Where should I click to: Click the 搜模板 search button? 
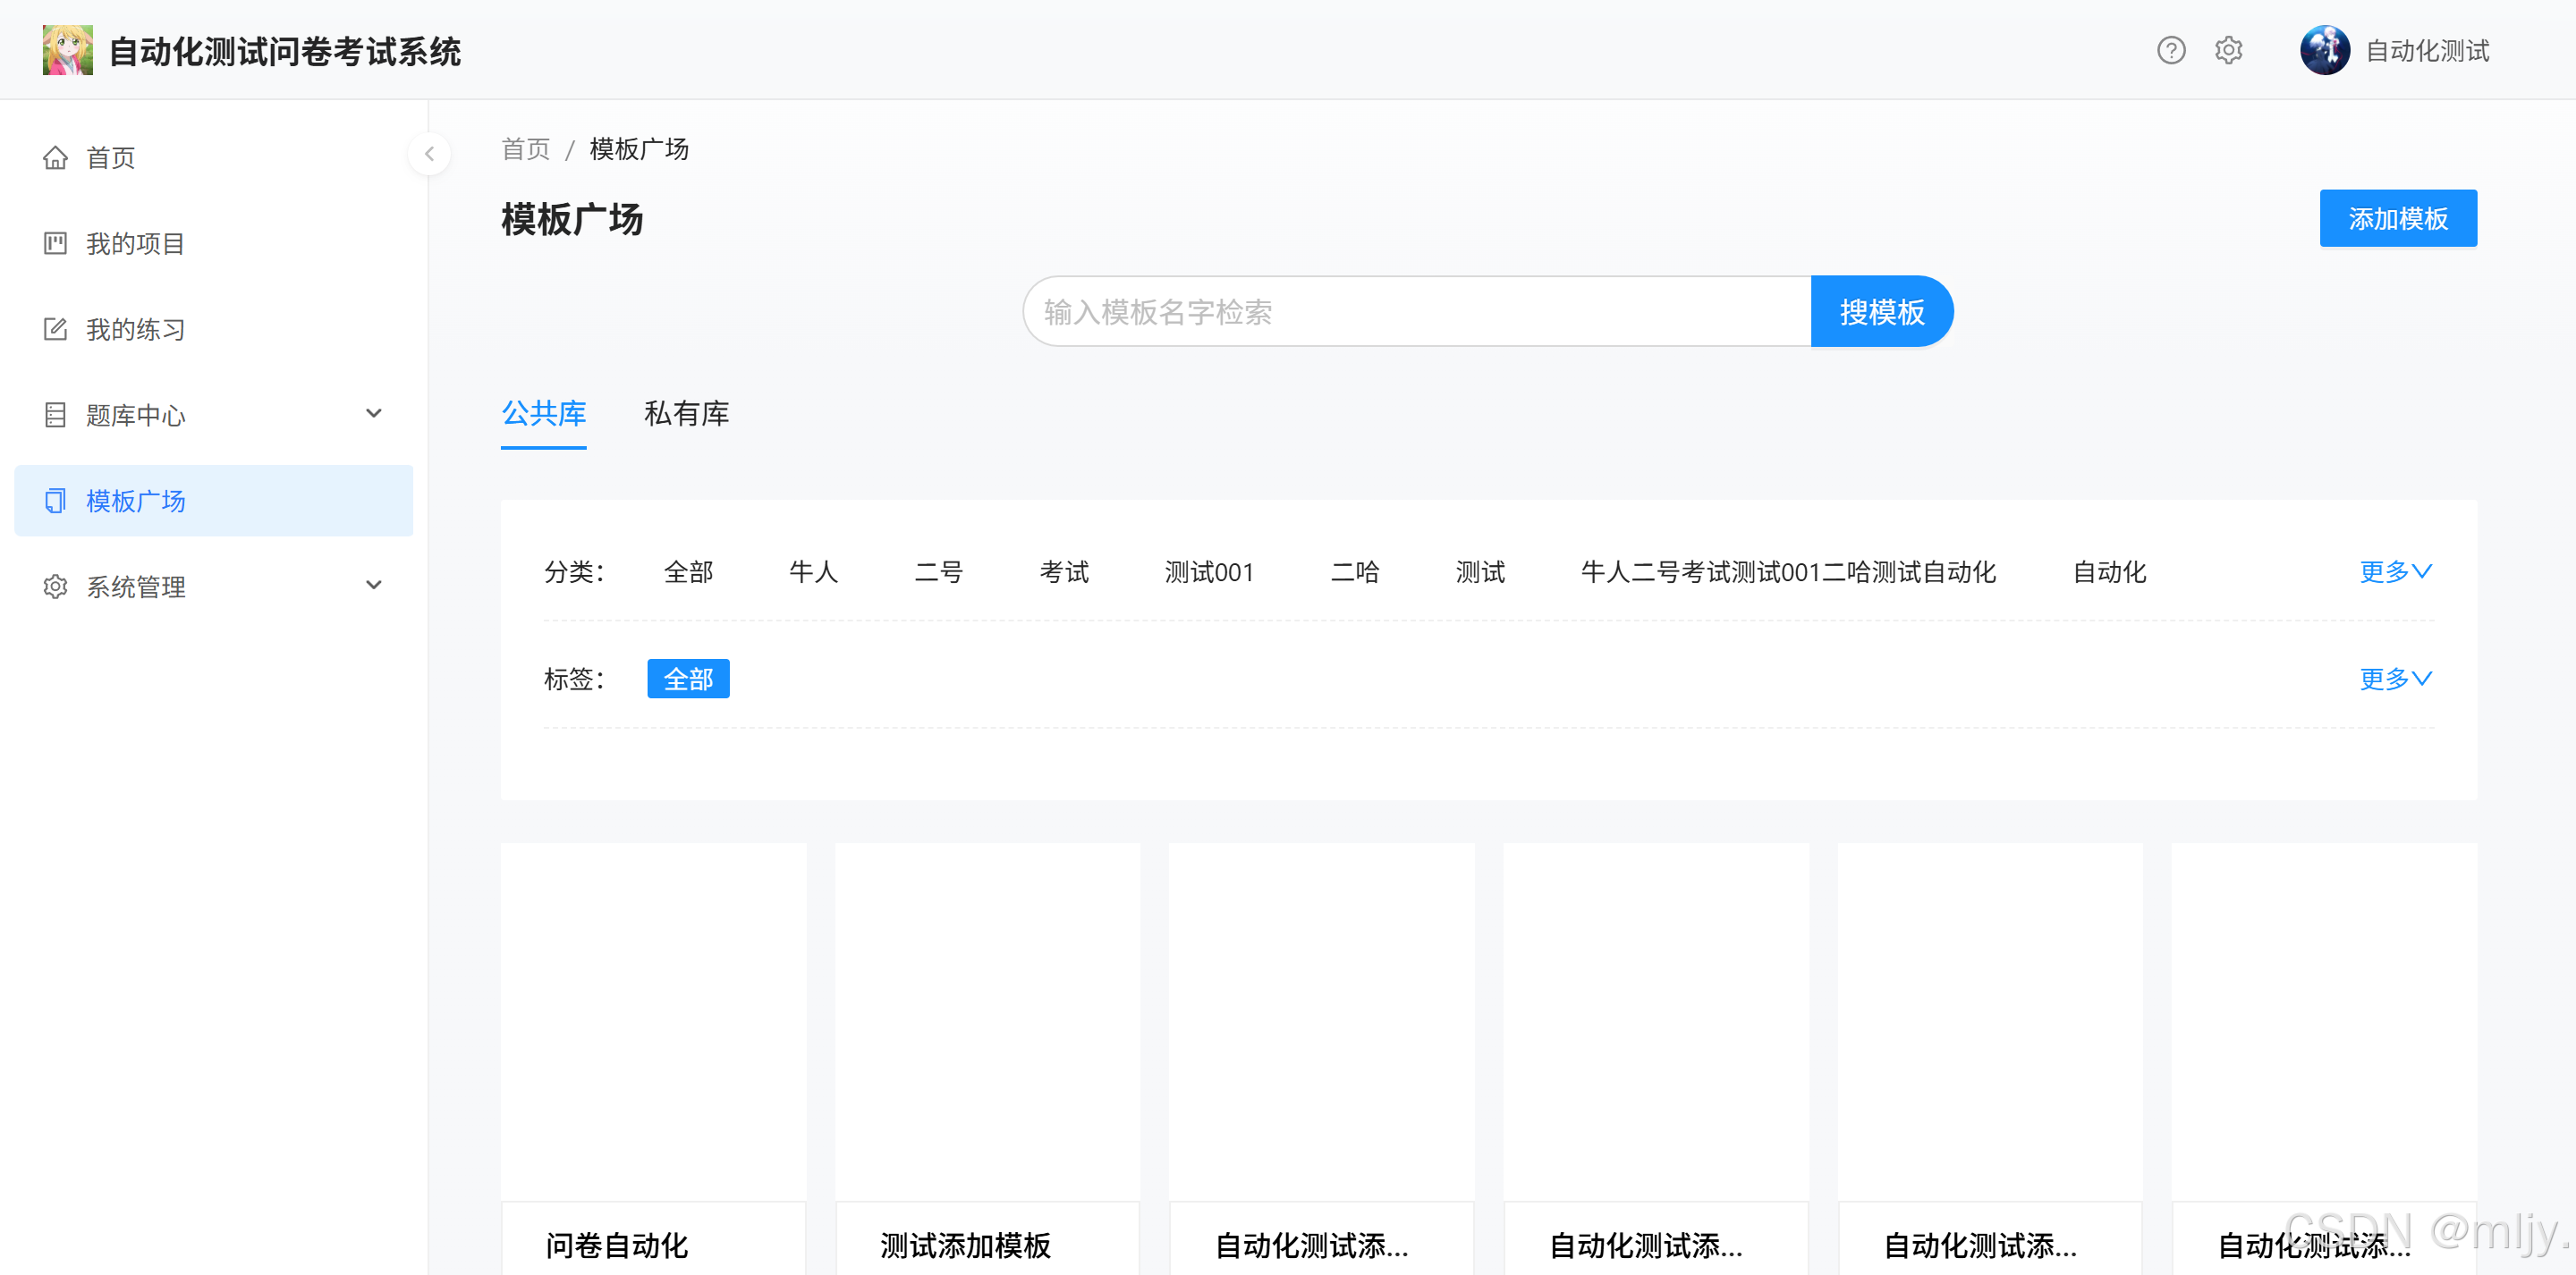click(1880, 312)
